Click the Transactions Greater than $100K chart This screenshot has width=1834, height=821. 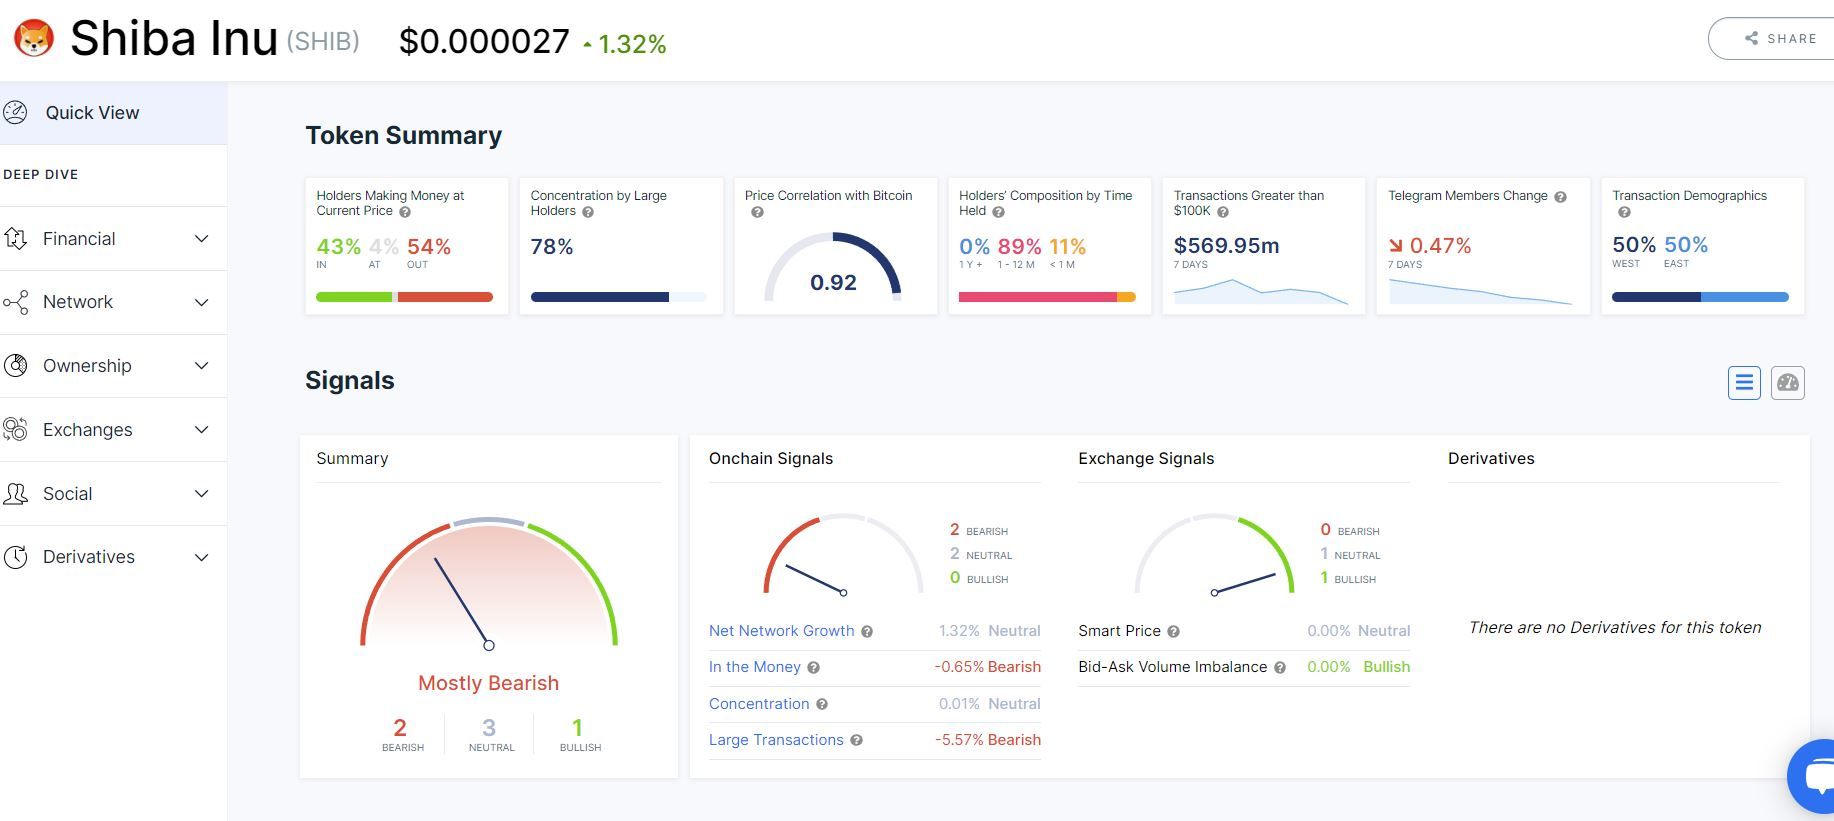[x=1261, y=291]
